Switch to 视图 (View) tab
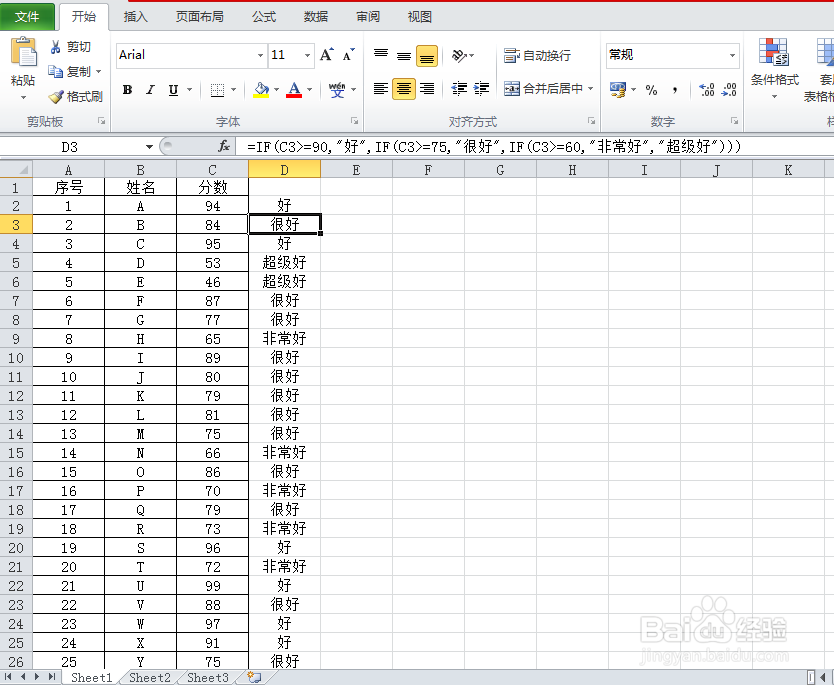 (x=419, y=17)
